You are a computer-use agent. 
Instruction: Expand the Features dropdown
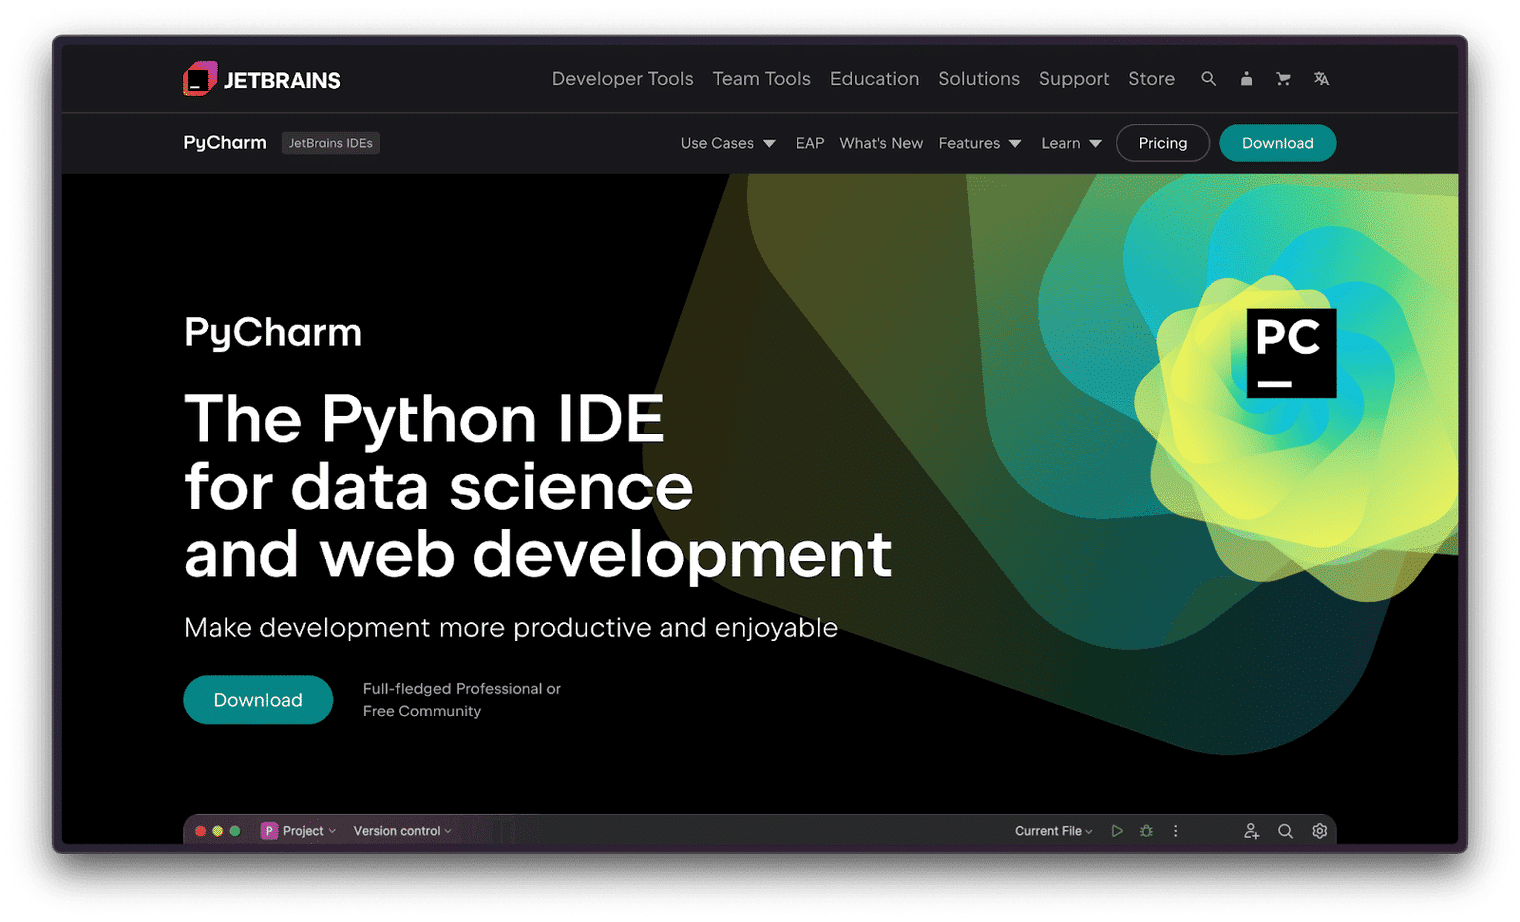point(980,143)
